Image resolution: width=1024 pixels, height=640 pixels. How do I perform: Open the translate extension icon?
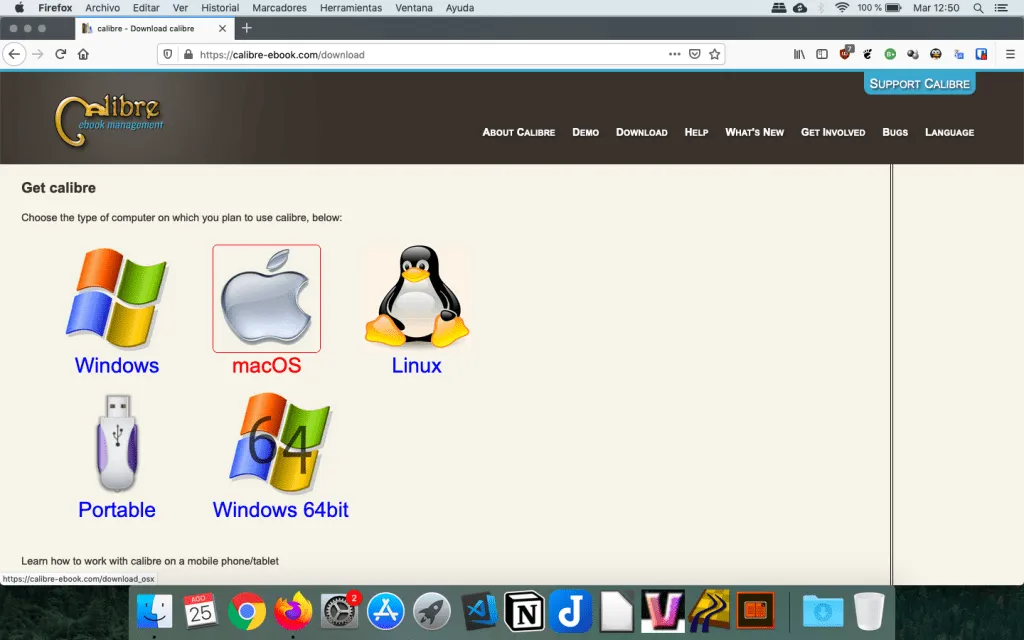(x=959, y=54)
